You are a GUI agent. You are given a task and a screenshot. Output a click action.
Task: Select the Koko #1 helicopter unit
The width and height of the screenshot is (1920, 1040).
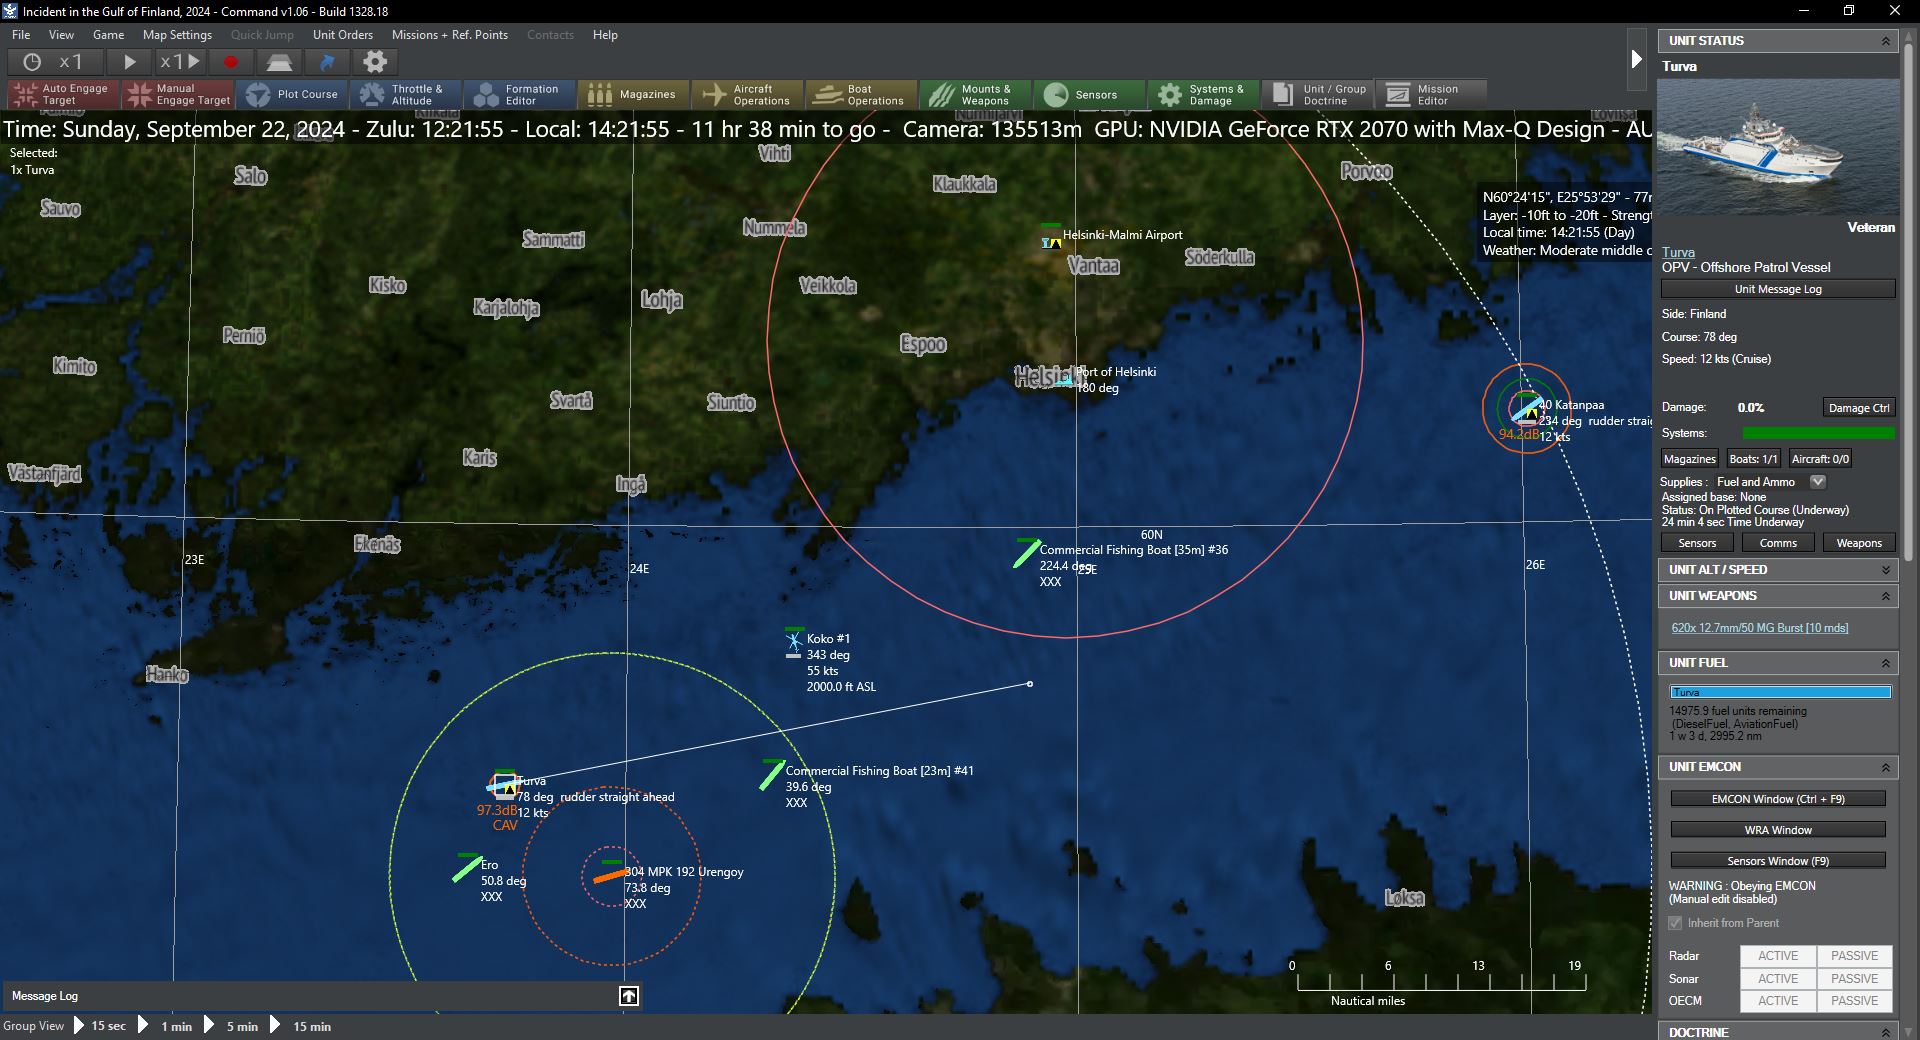click(x=794, y=641)
